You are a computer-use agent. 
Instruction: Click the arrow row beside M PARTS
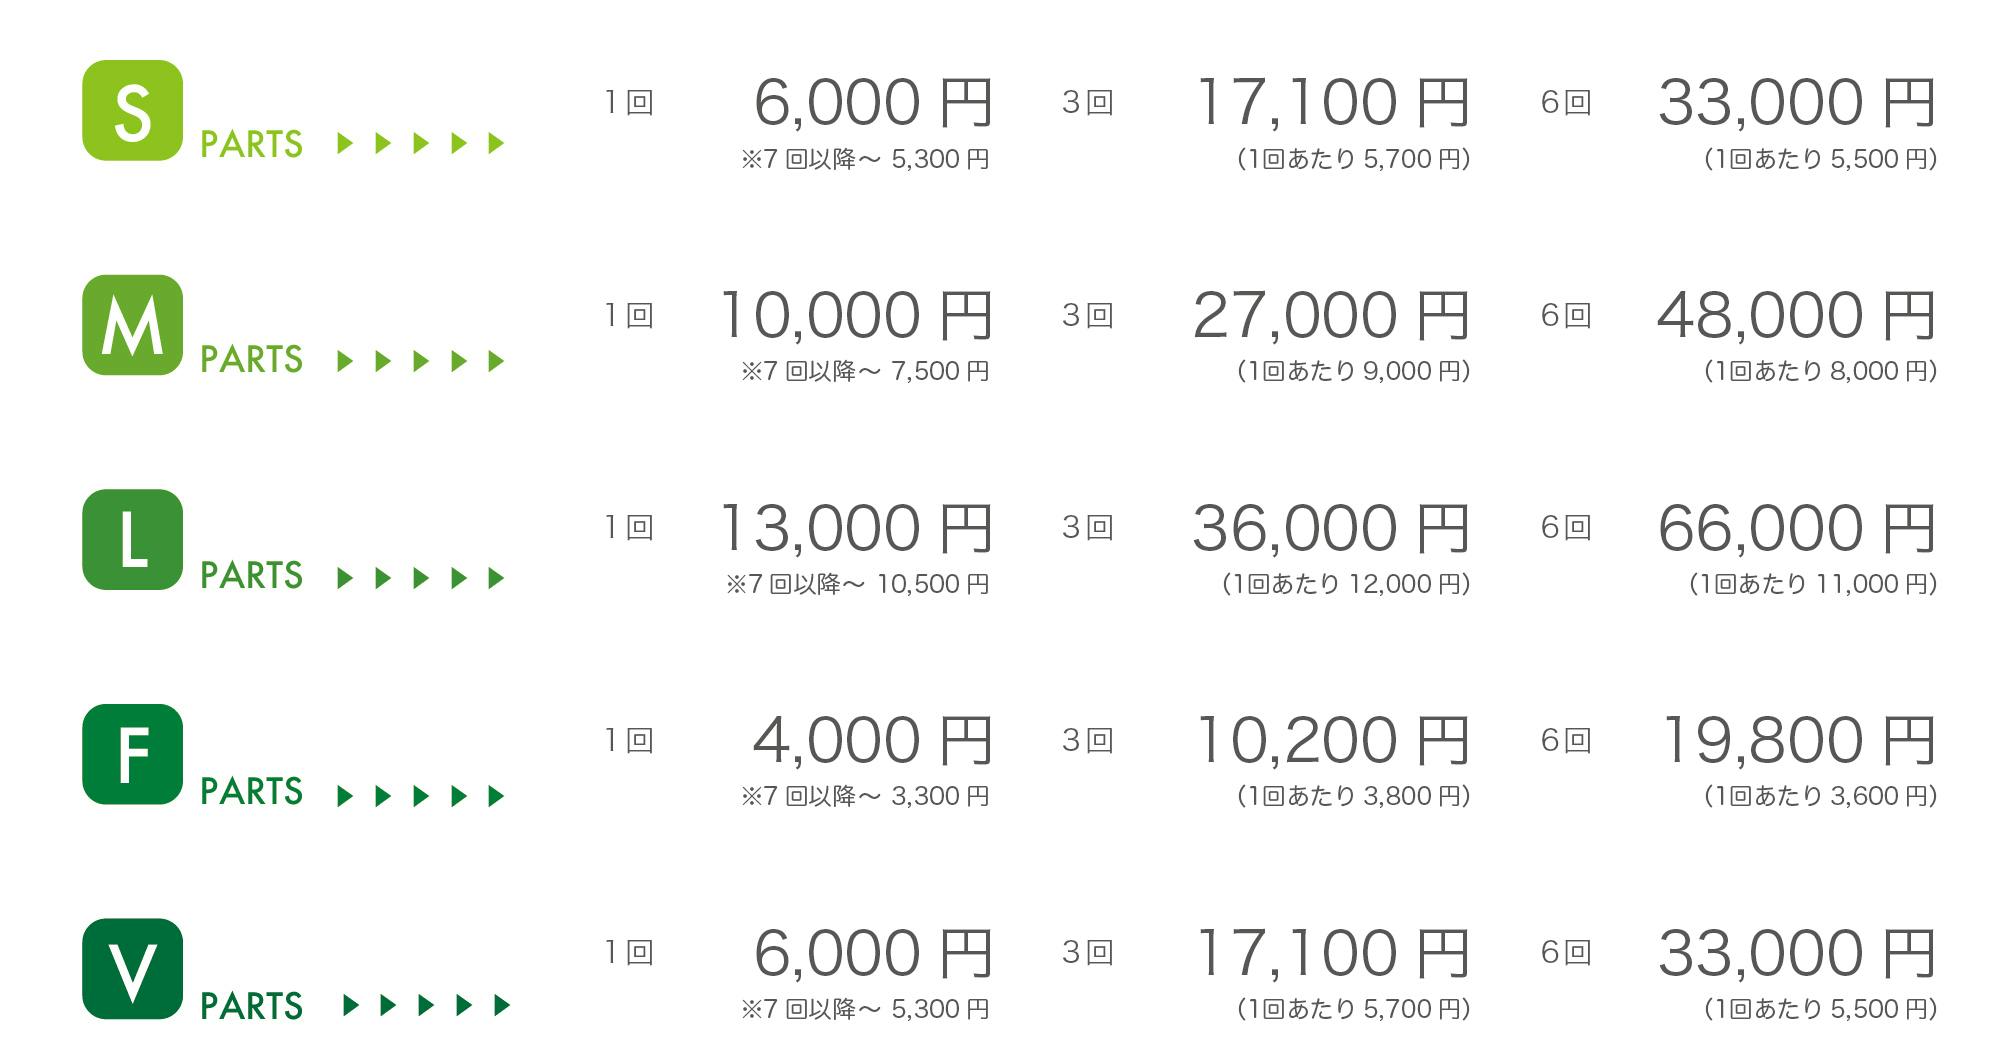point(421,361)
